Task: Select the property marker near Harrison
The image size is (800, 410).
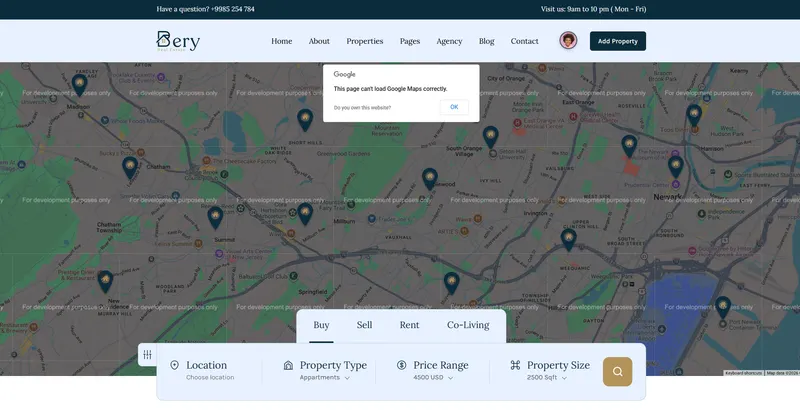Action: tap(694, 116)
